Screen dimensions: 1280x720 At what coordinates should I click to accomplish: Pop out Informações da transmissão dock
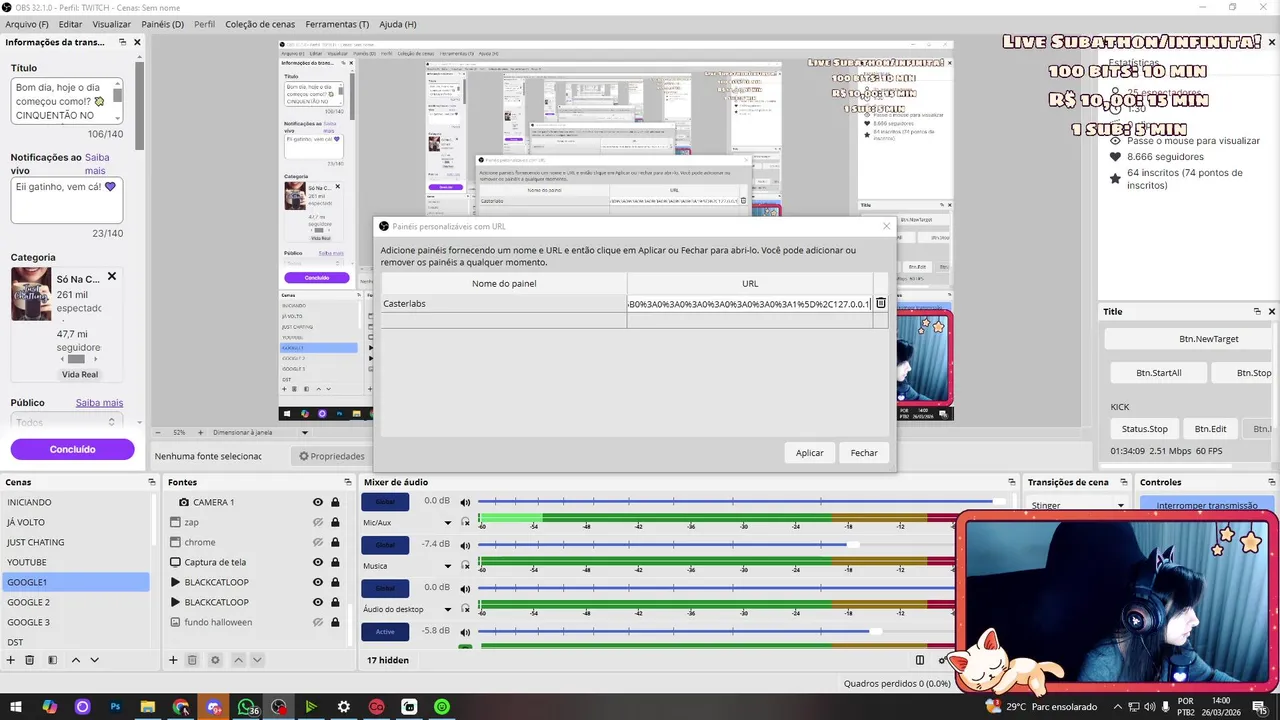point(122,42)
